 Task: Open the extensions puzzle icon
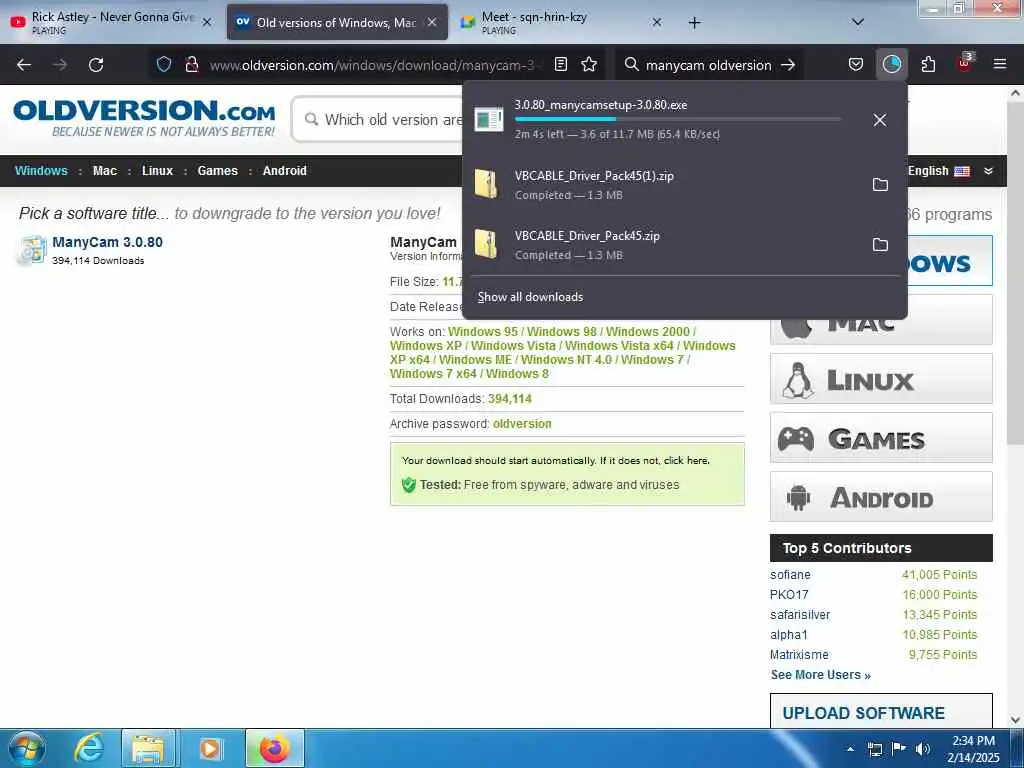pyautogui.click(x=928, y=64)
